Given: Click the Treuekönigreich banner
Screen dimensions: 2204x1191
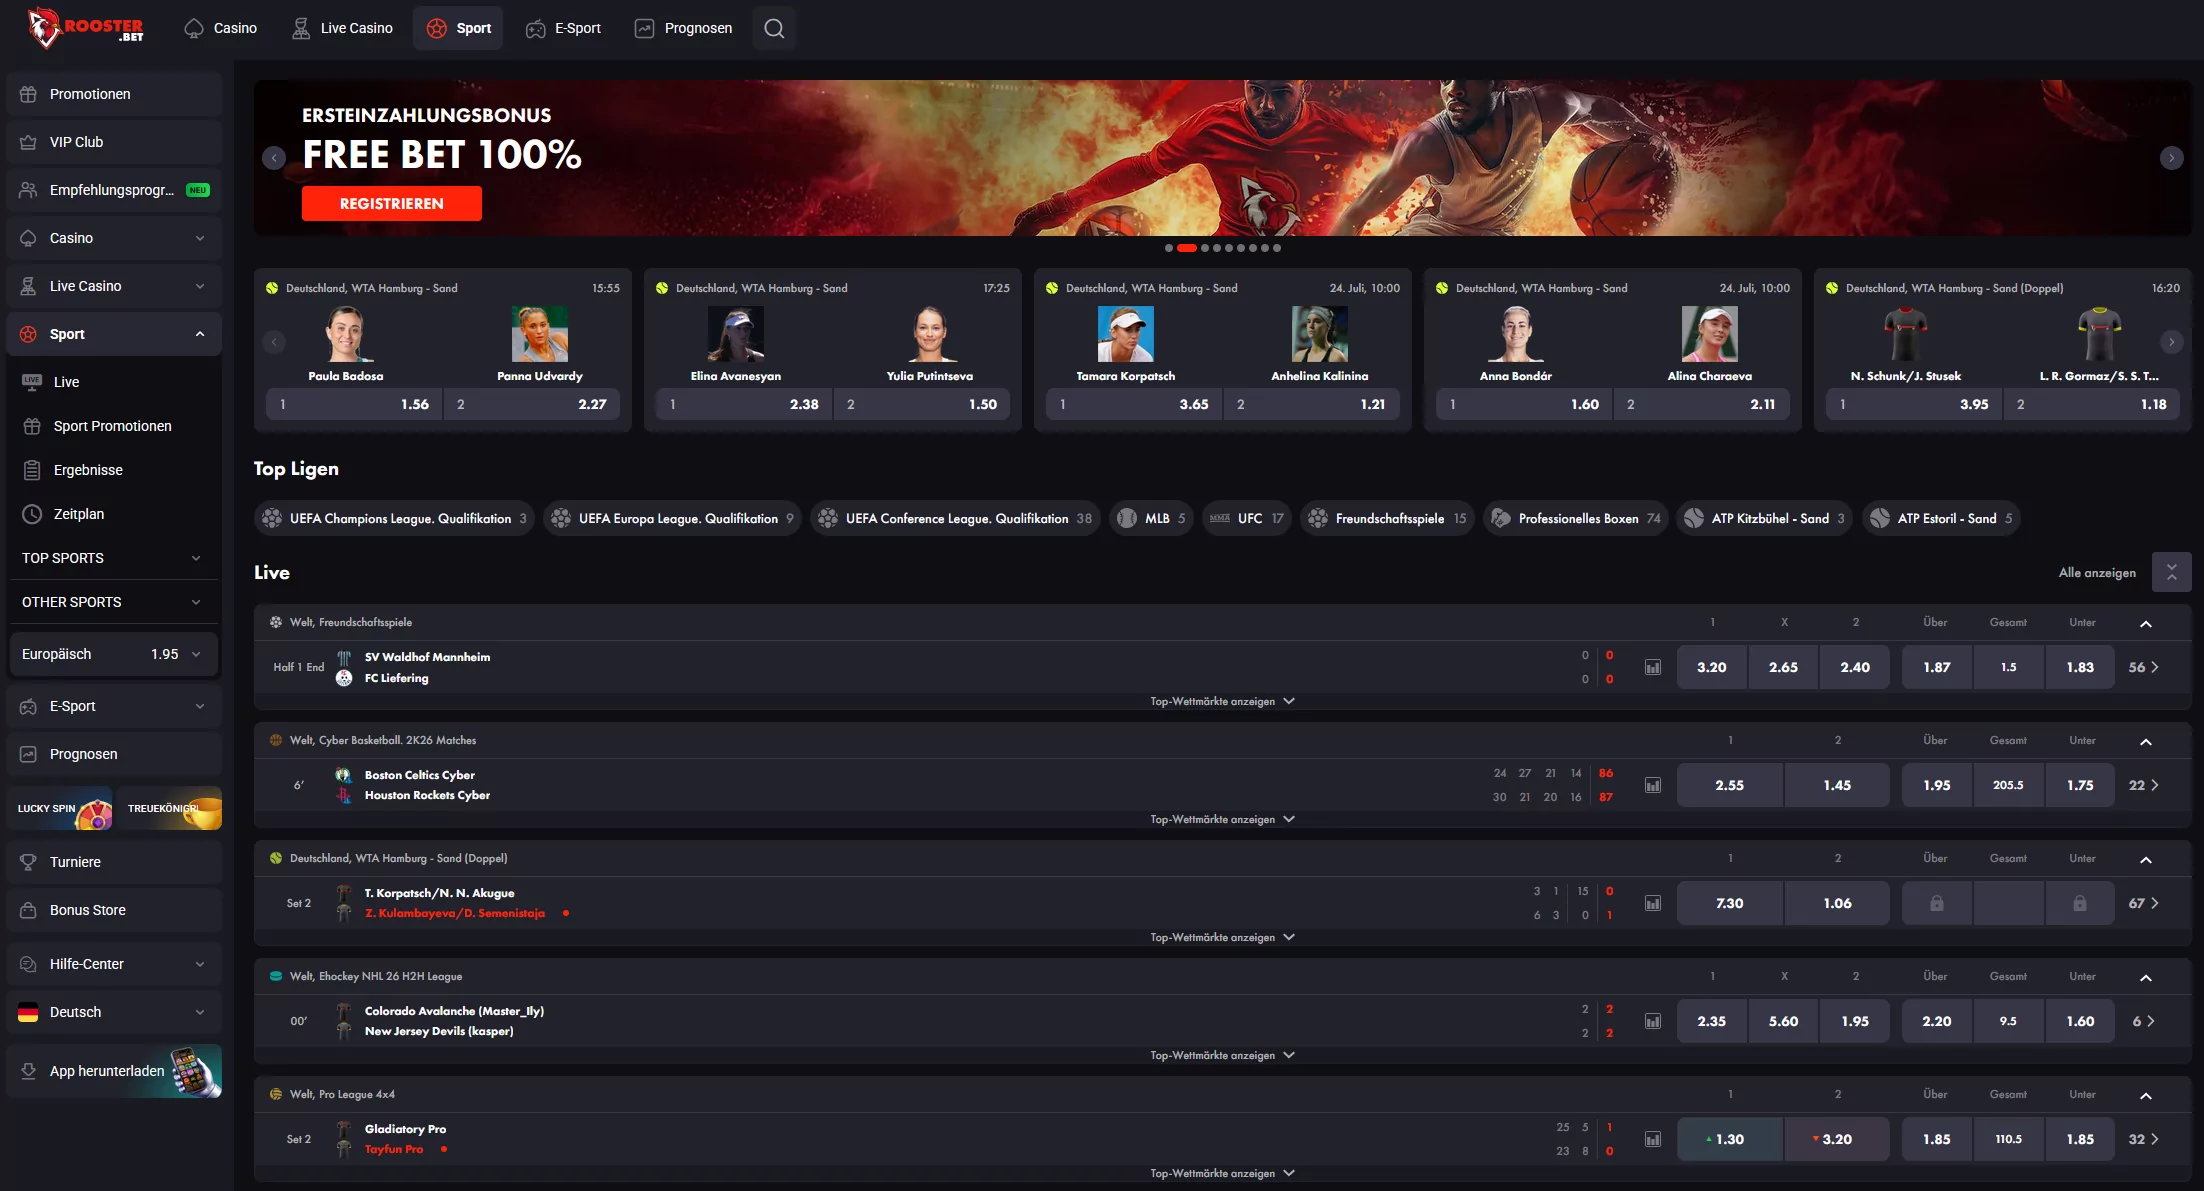Looking at the screenshot, I should coord(169,808).
